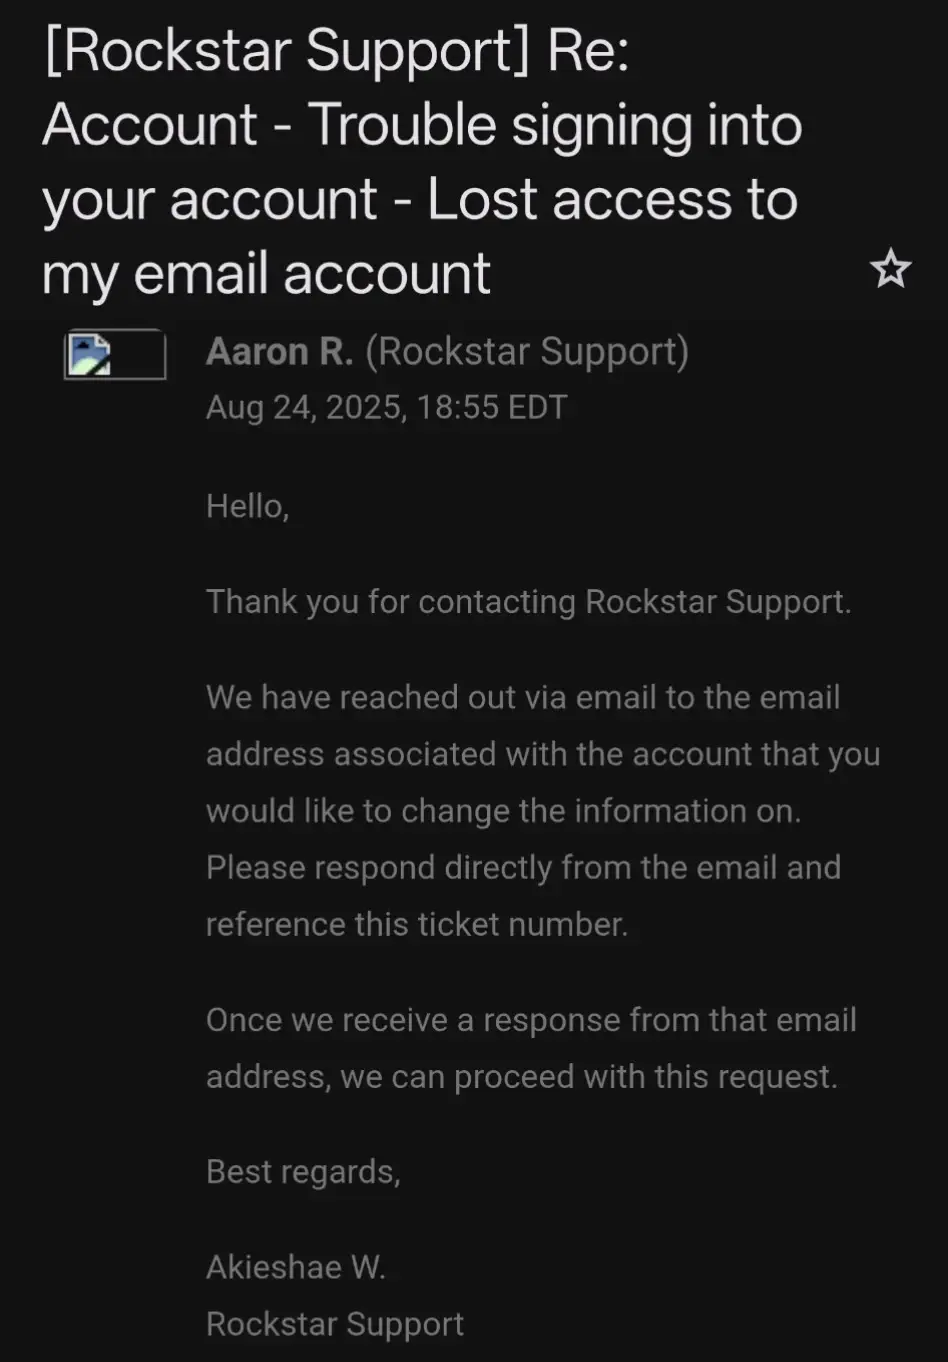Click the line "Once we receive a response"

[530, 1020]
